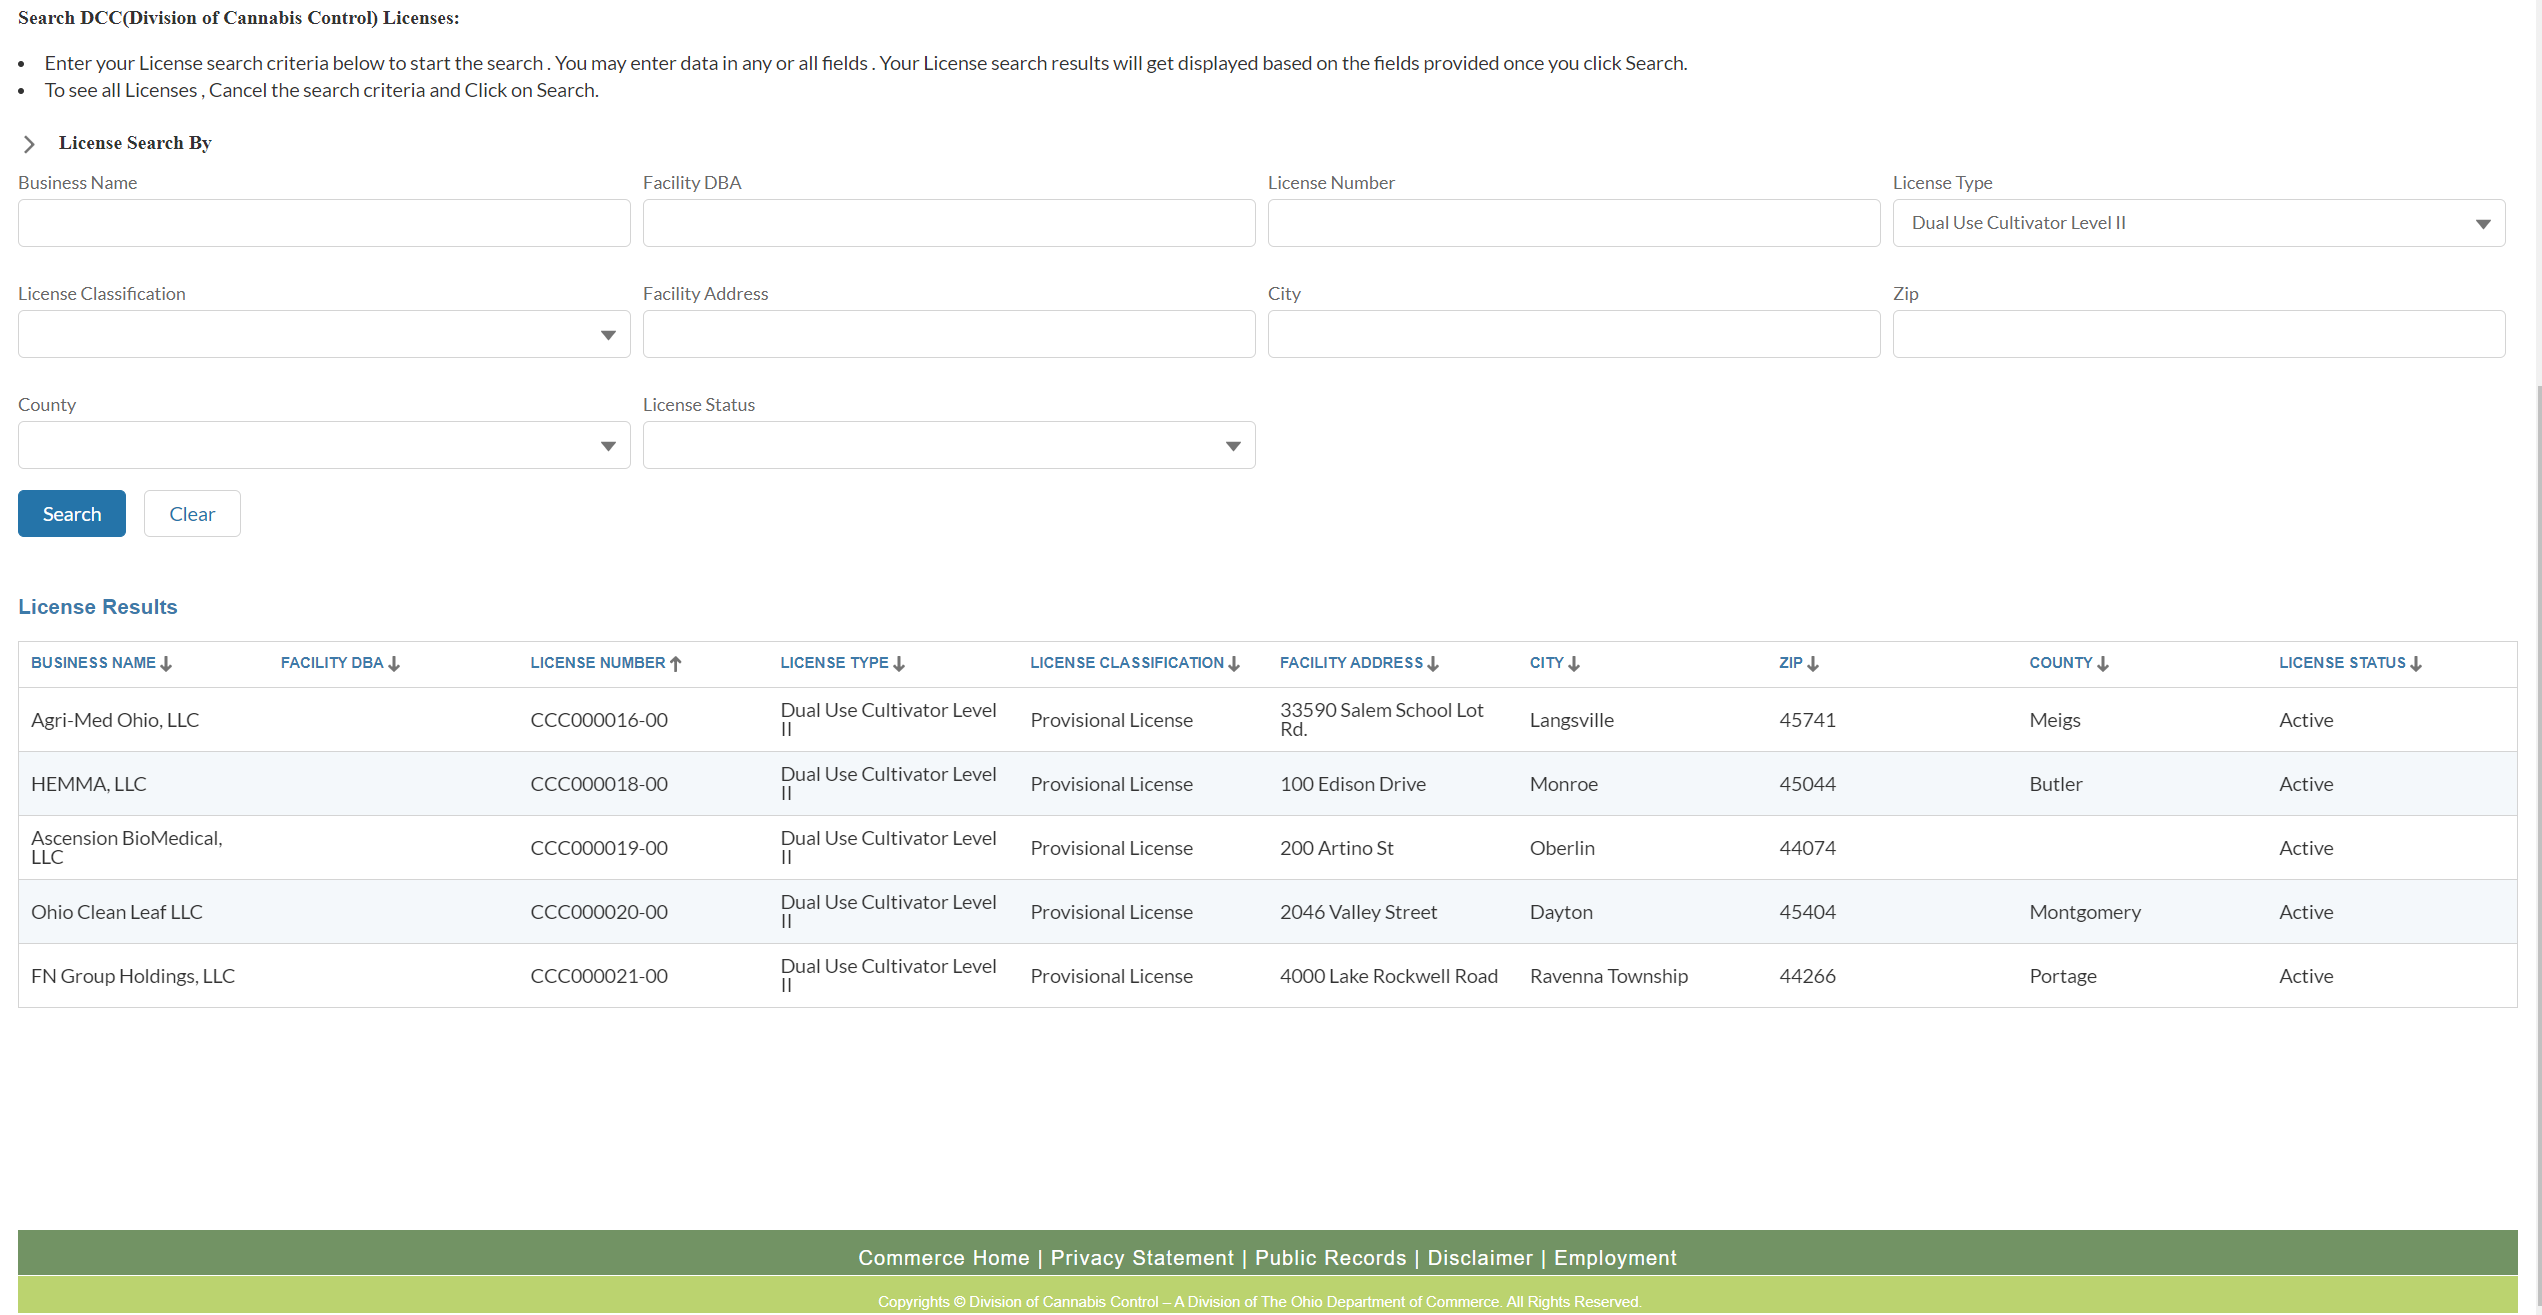Focus the City input field

(x=1574, y=334)
